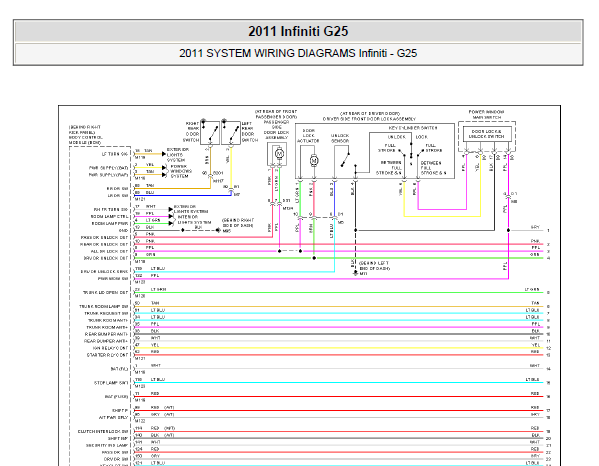Click the 'STARTER RLY CONT' pin label
This screenshot has width=599, height=466.
click(108, 355)
